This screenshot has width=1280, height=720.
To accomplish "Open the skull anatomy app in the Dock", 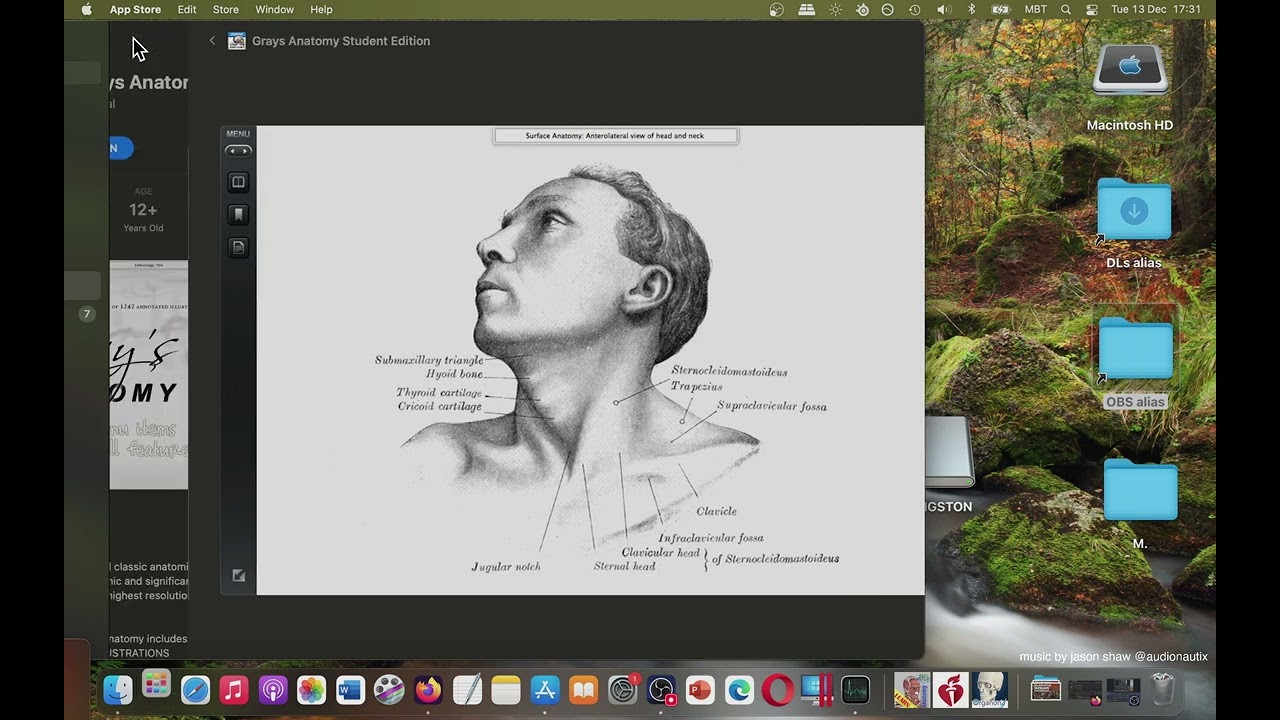I will (989, 690).
